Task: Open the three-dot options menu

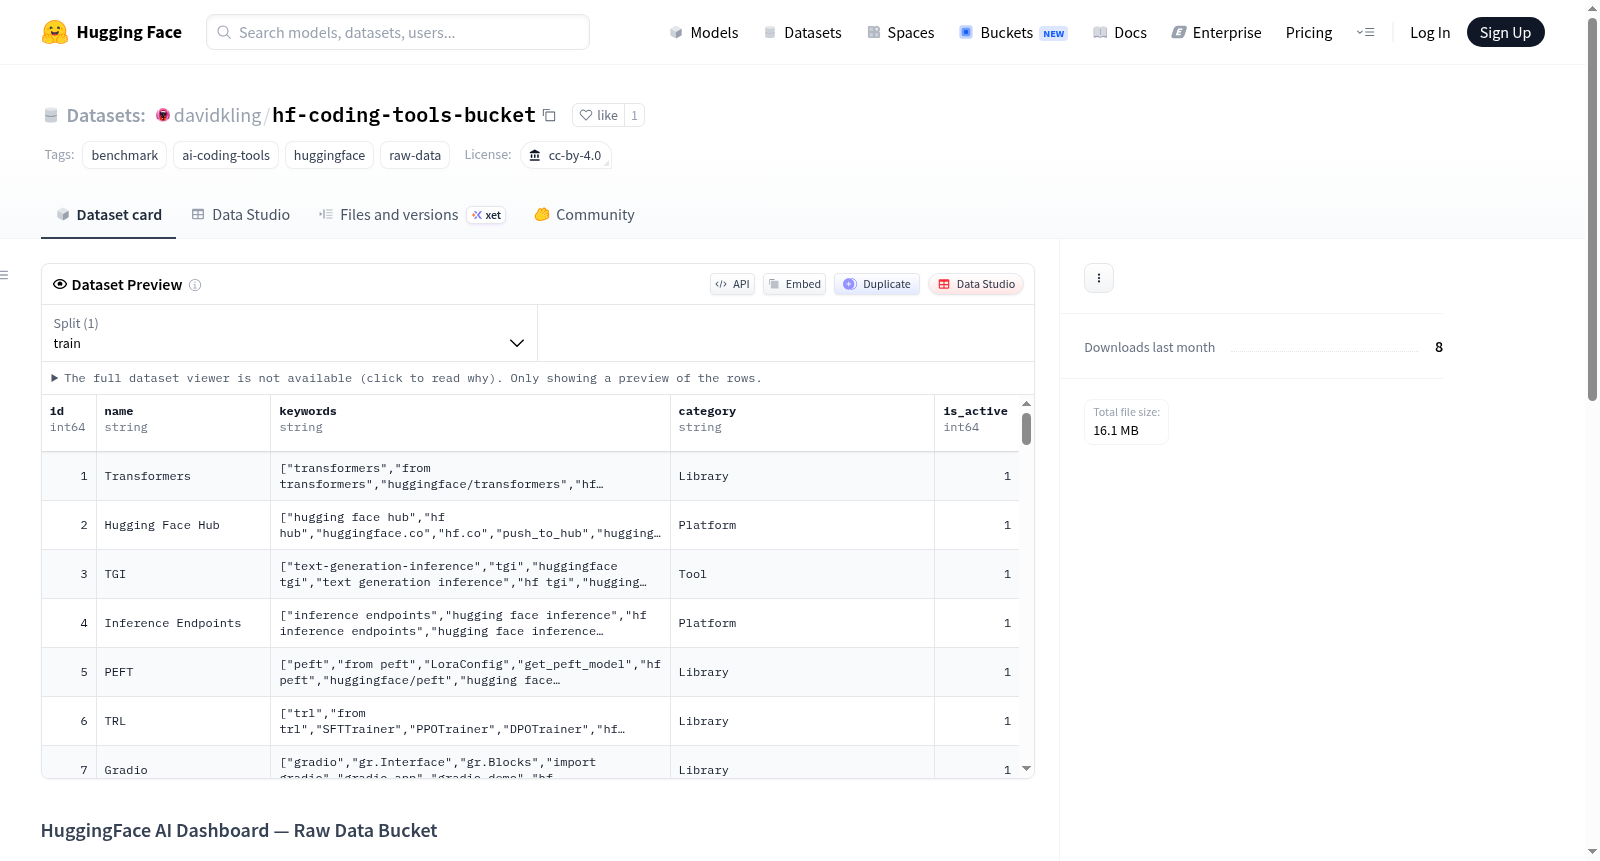Action: point(1099,278)
